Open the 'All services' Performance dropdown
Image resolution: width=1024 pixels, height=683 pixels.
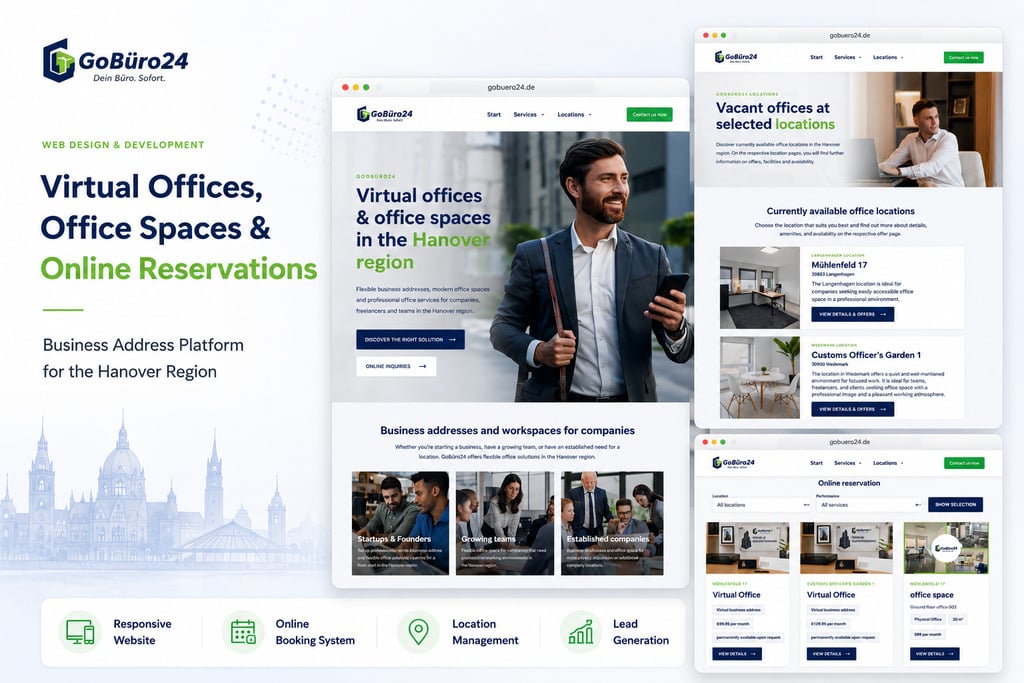tap(869, 505)
